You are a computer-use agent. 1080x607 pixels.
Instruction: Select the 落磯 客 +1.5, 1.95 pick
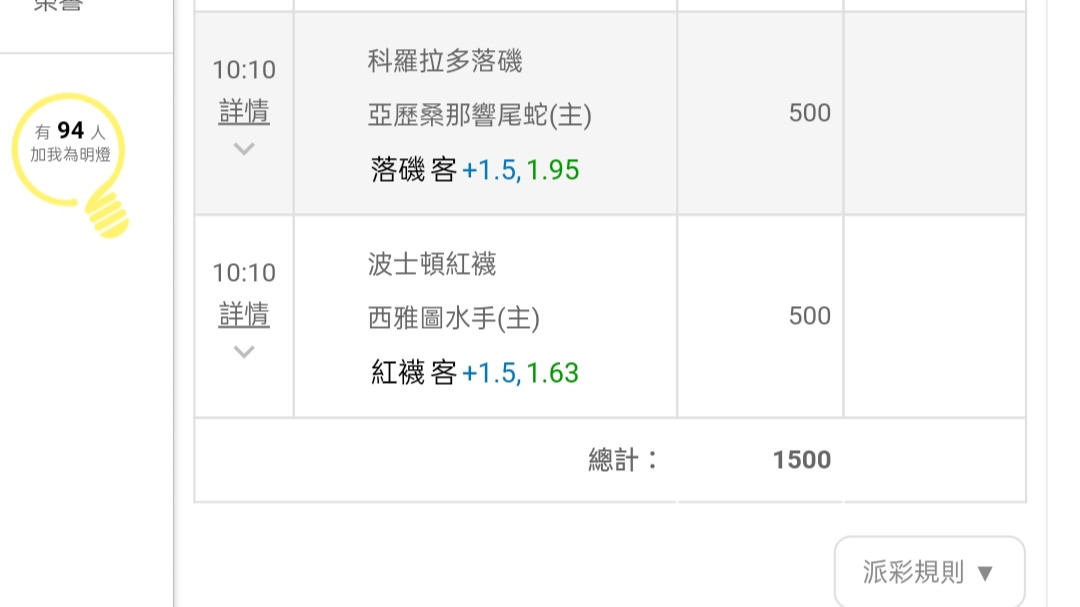tap(475, 169)
